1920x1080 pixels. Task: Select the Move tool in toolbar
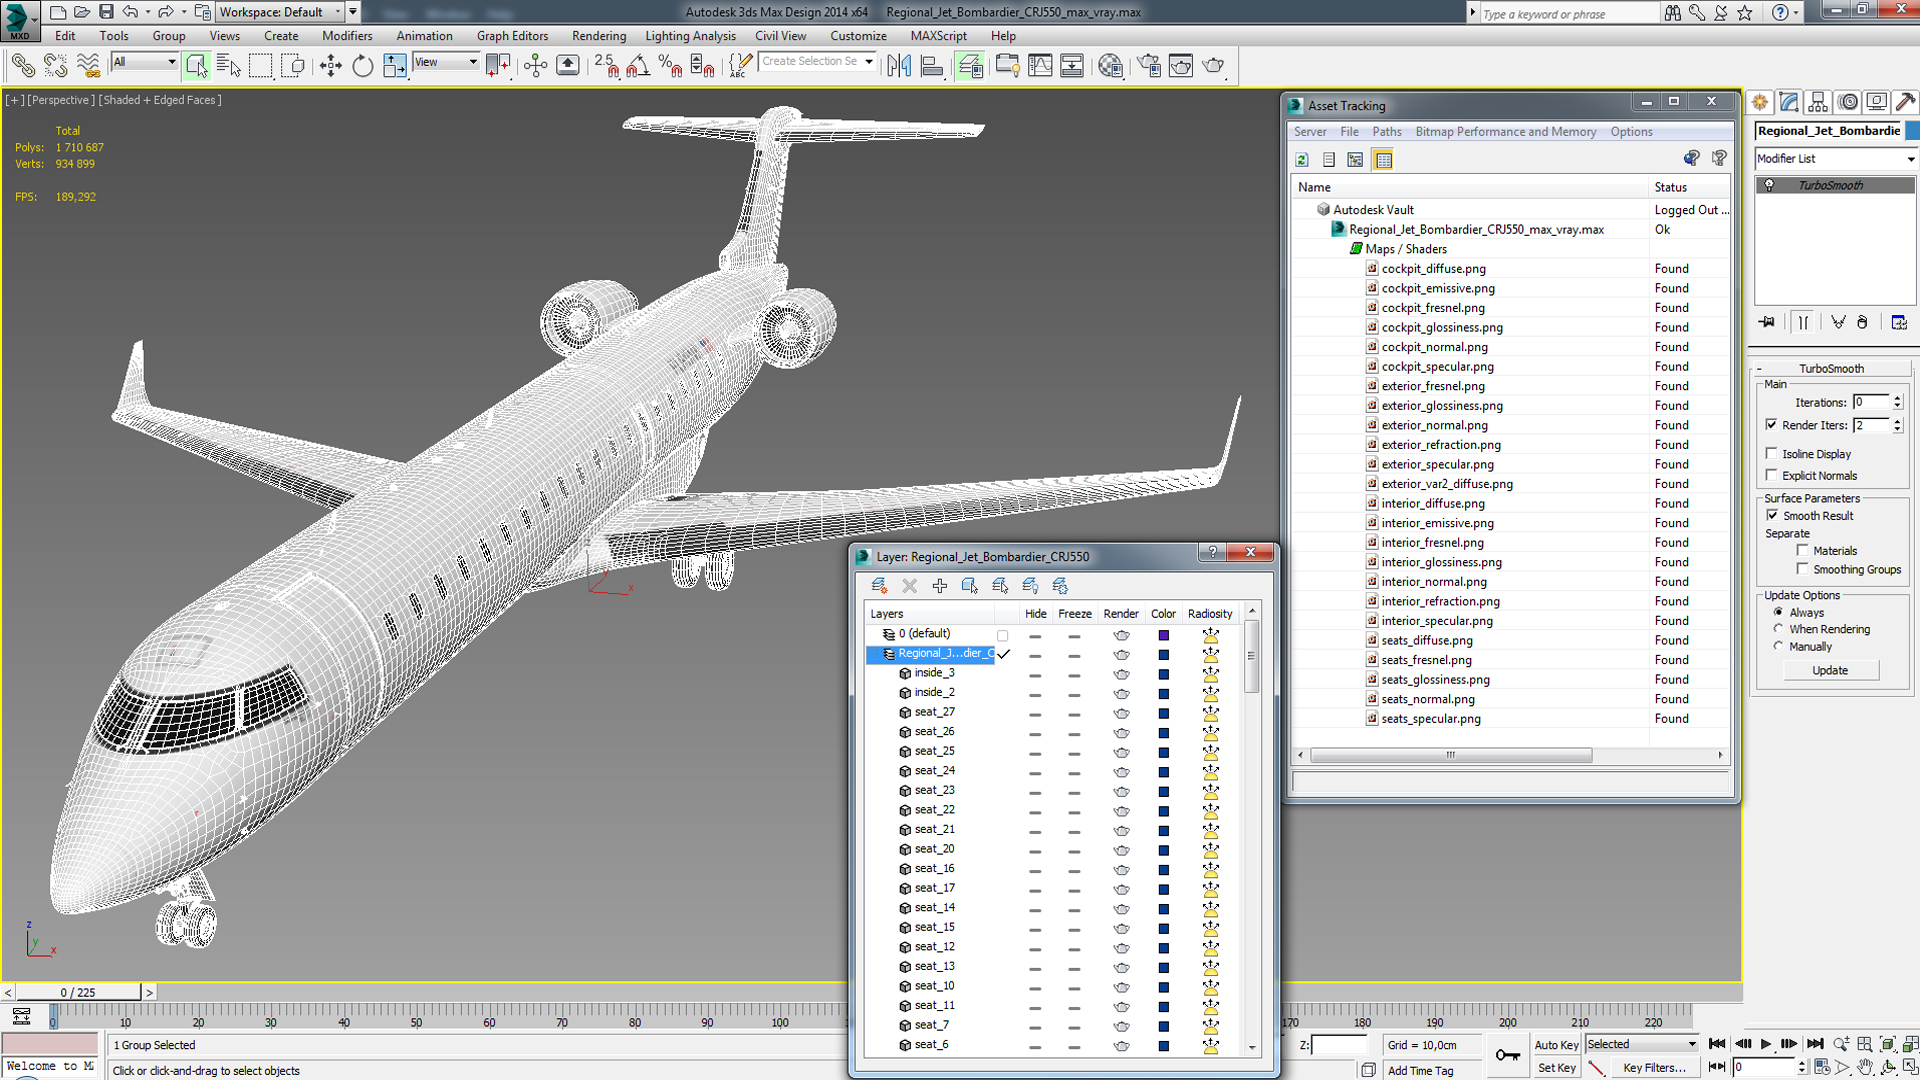(330, 66)
